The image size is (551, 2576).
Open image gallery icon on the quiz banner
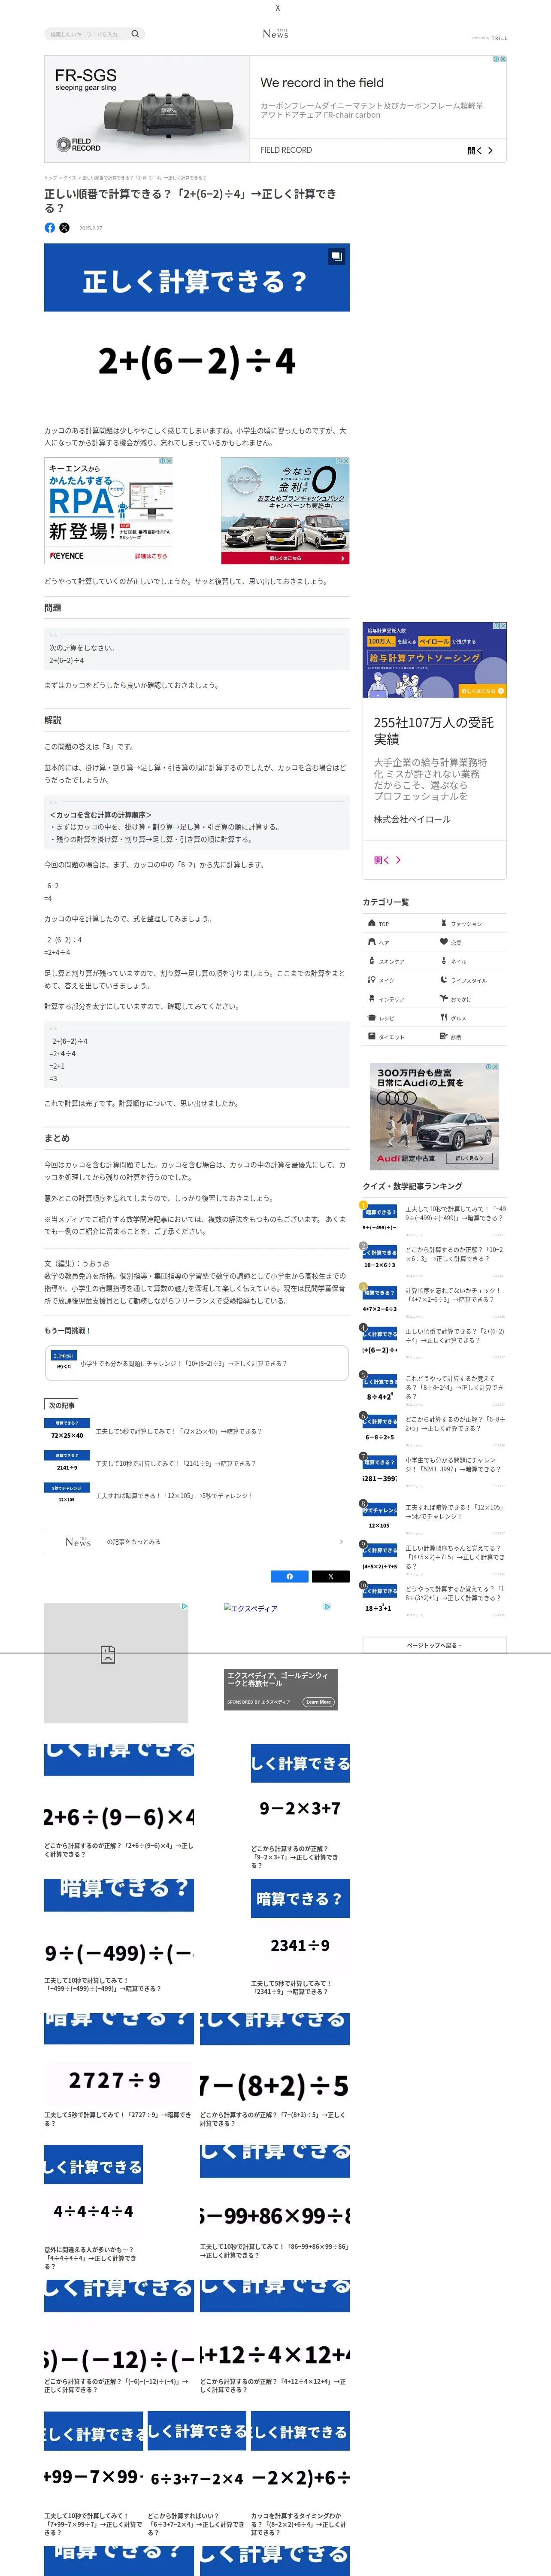[x=337, y=256]
